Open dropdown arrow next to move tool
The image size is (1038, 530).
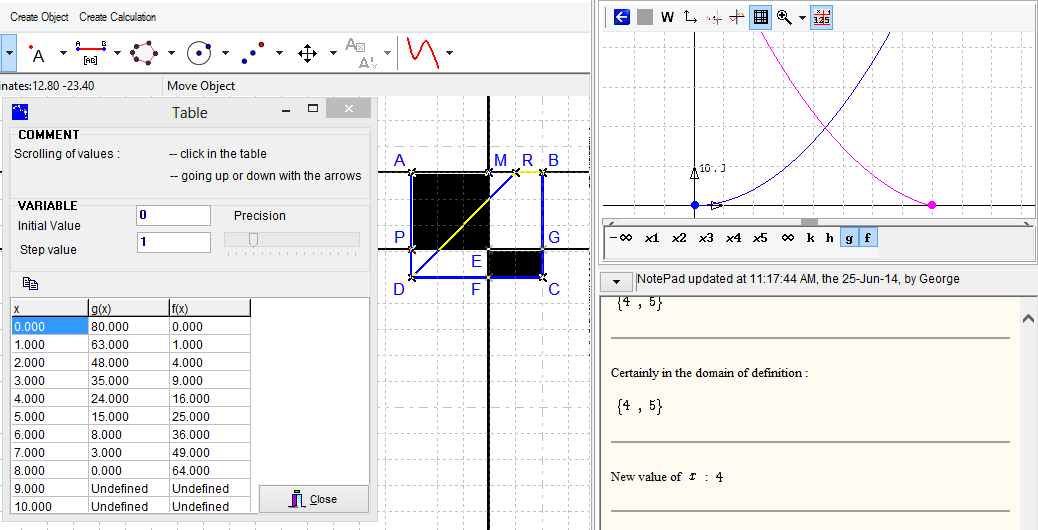click(x=333, y=53)
